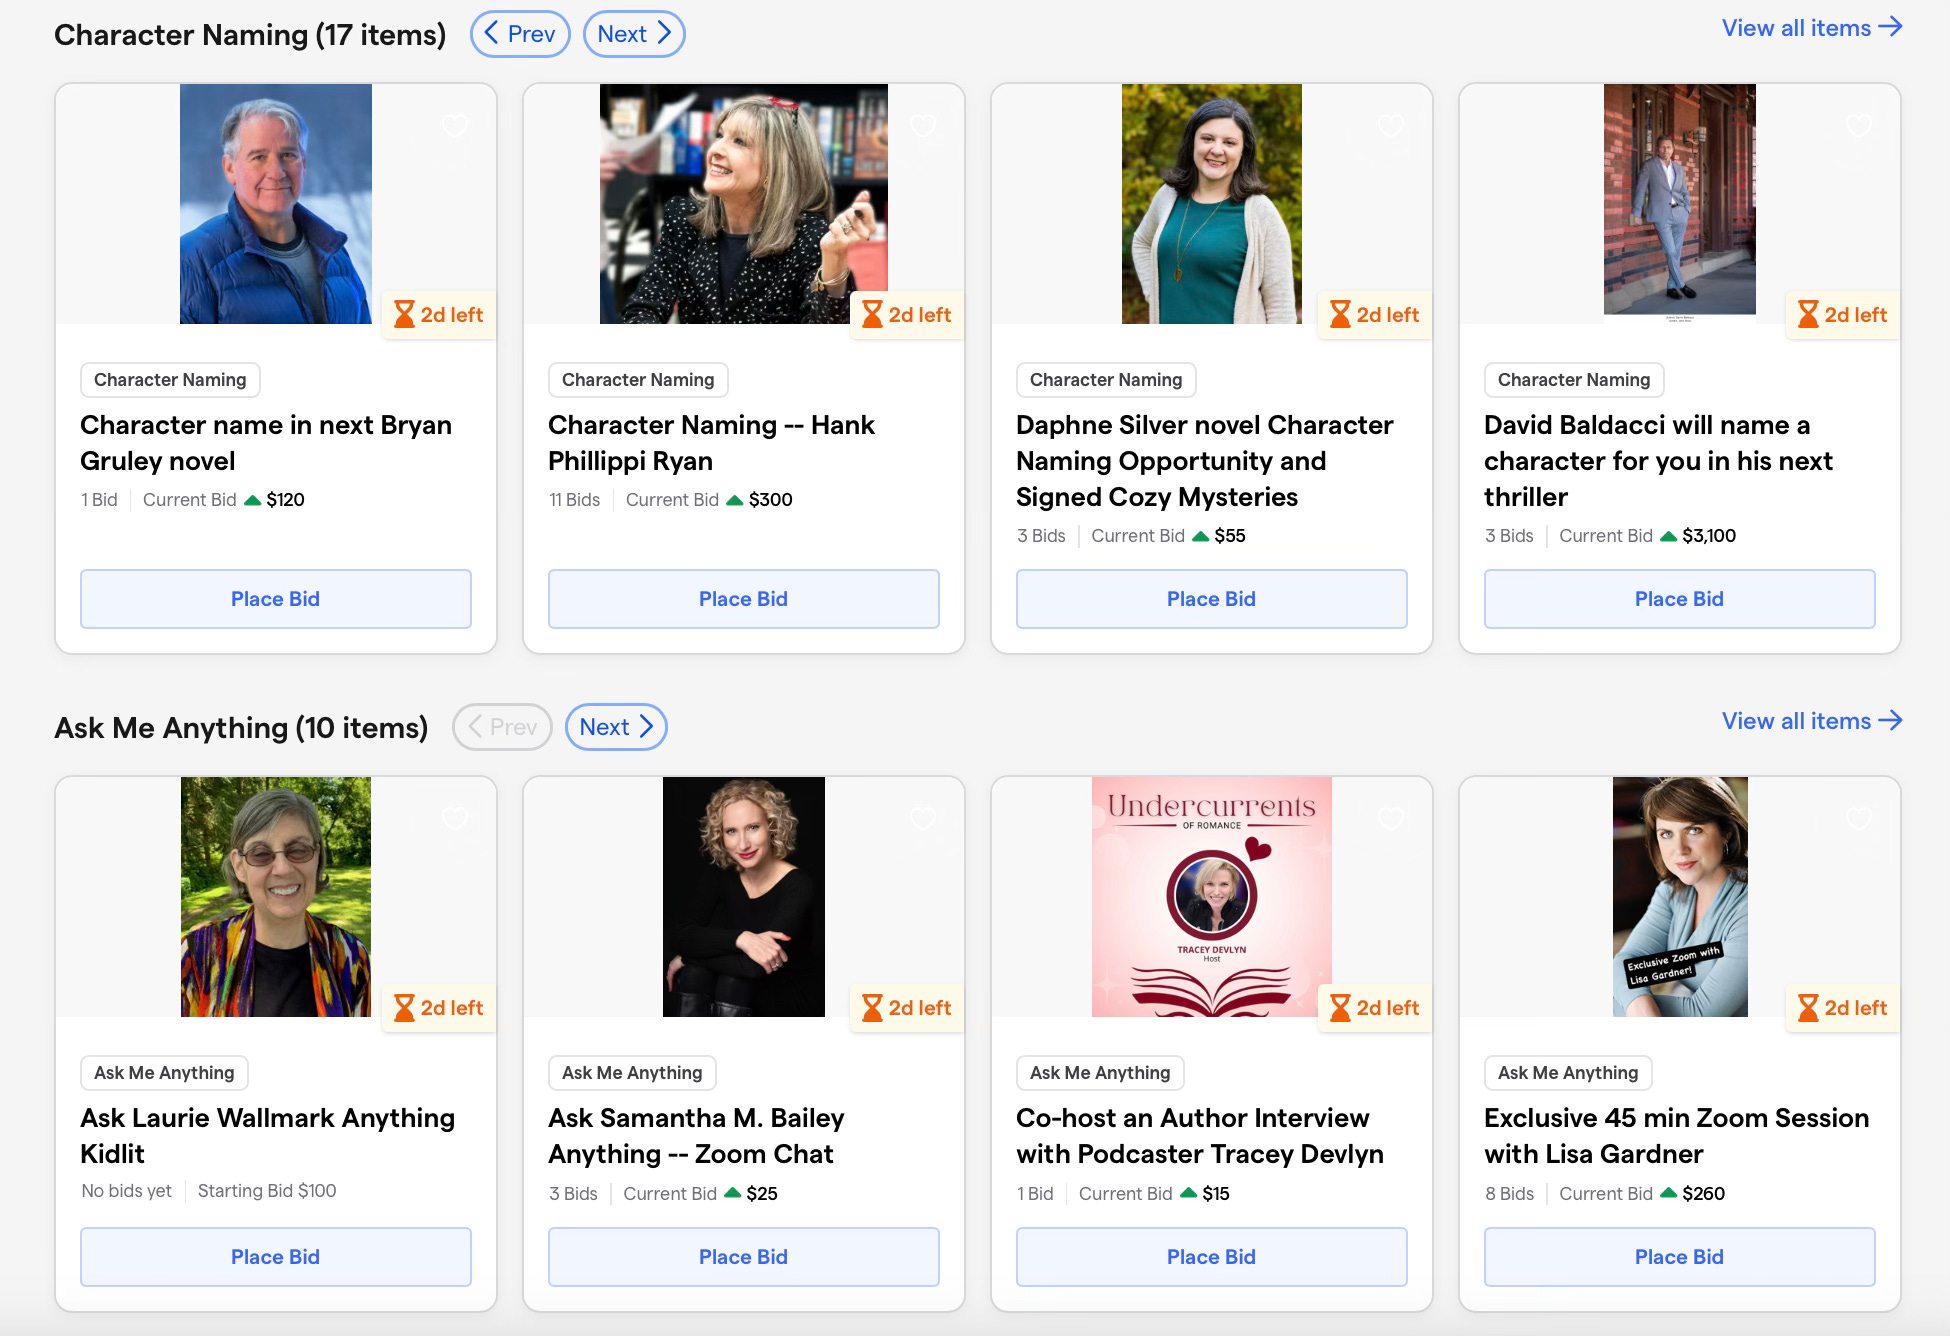This screenshot has width=1950, height=1336.
Task: Open Undercurrents of Romance podcast thumbnail
Action: click(1211, 897)
